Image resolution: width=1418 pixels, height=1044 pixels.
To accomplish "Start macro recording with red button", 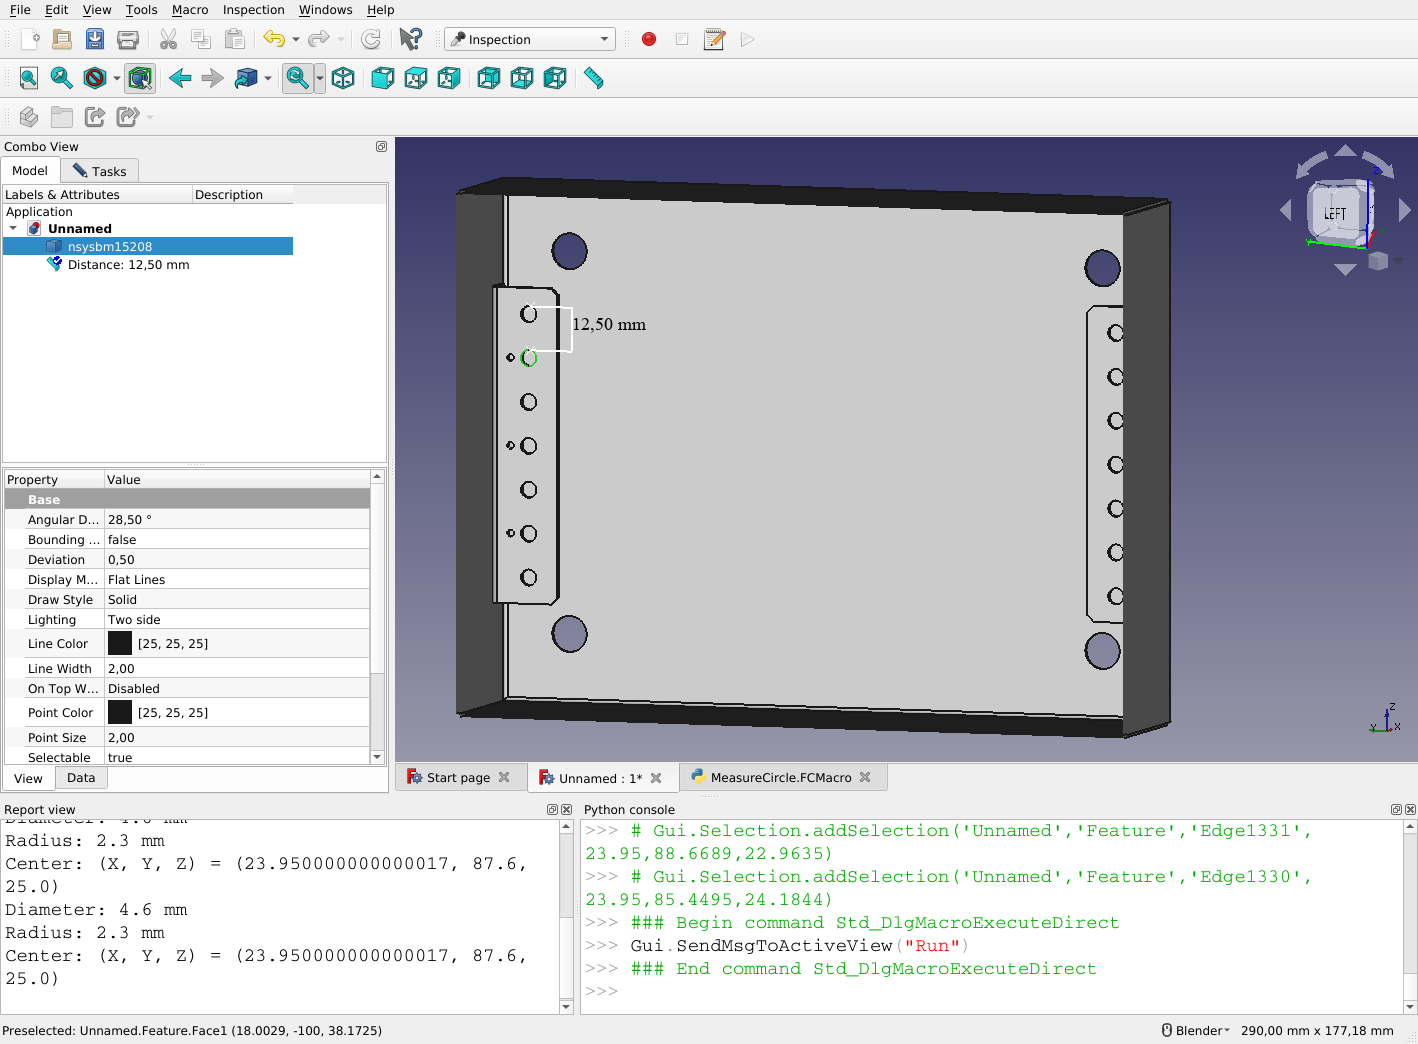I will coord(649,39).
